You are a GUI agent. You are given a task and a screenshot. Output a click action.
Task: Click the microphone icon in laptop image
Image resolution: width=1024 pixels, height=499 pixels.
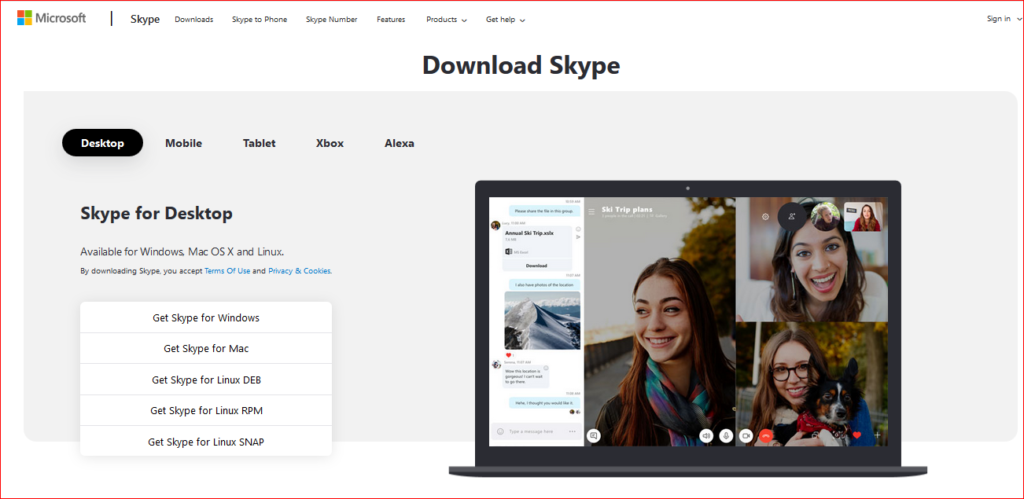click(726, 435)
